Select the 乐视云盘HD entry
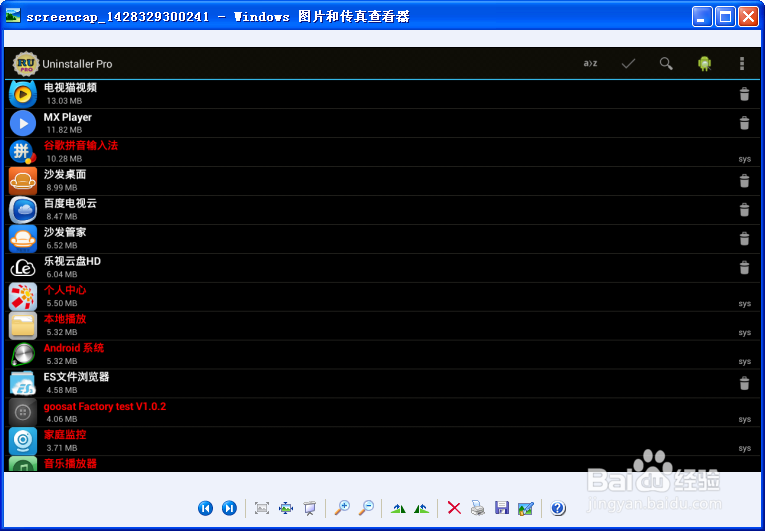This screenshot has width=765, height=531. (382, 268)
